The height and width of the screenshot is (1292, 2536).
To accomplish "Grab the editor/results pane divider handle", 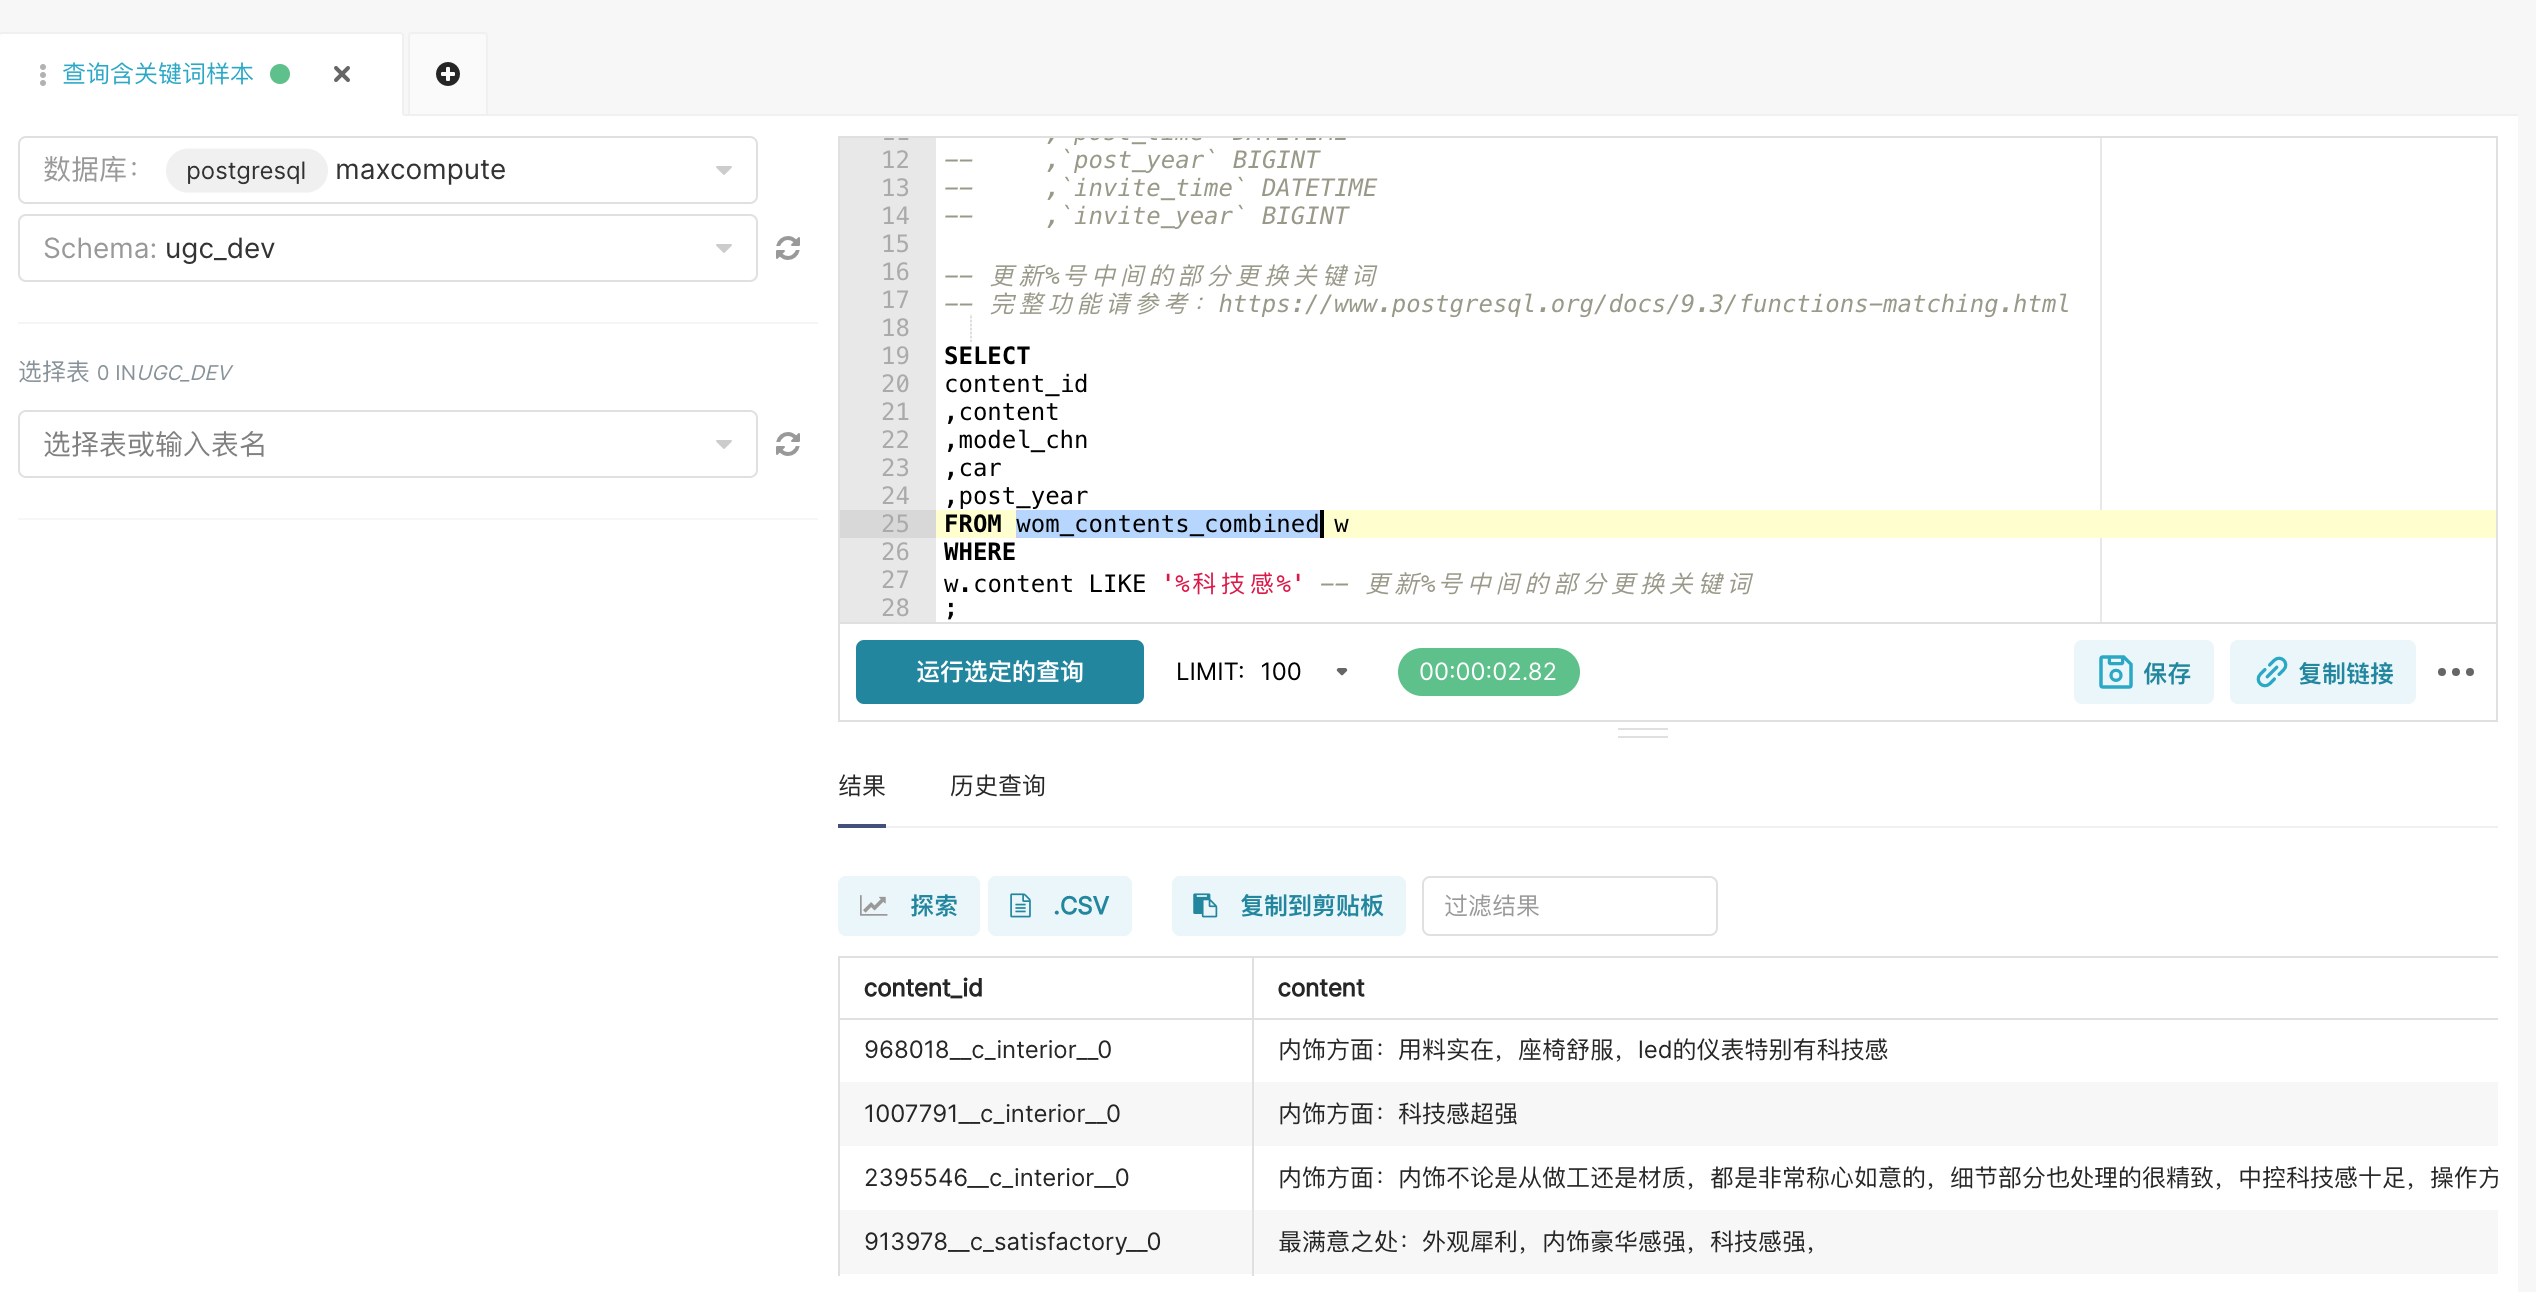I will (x=1642, y=733).
